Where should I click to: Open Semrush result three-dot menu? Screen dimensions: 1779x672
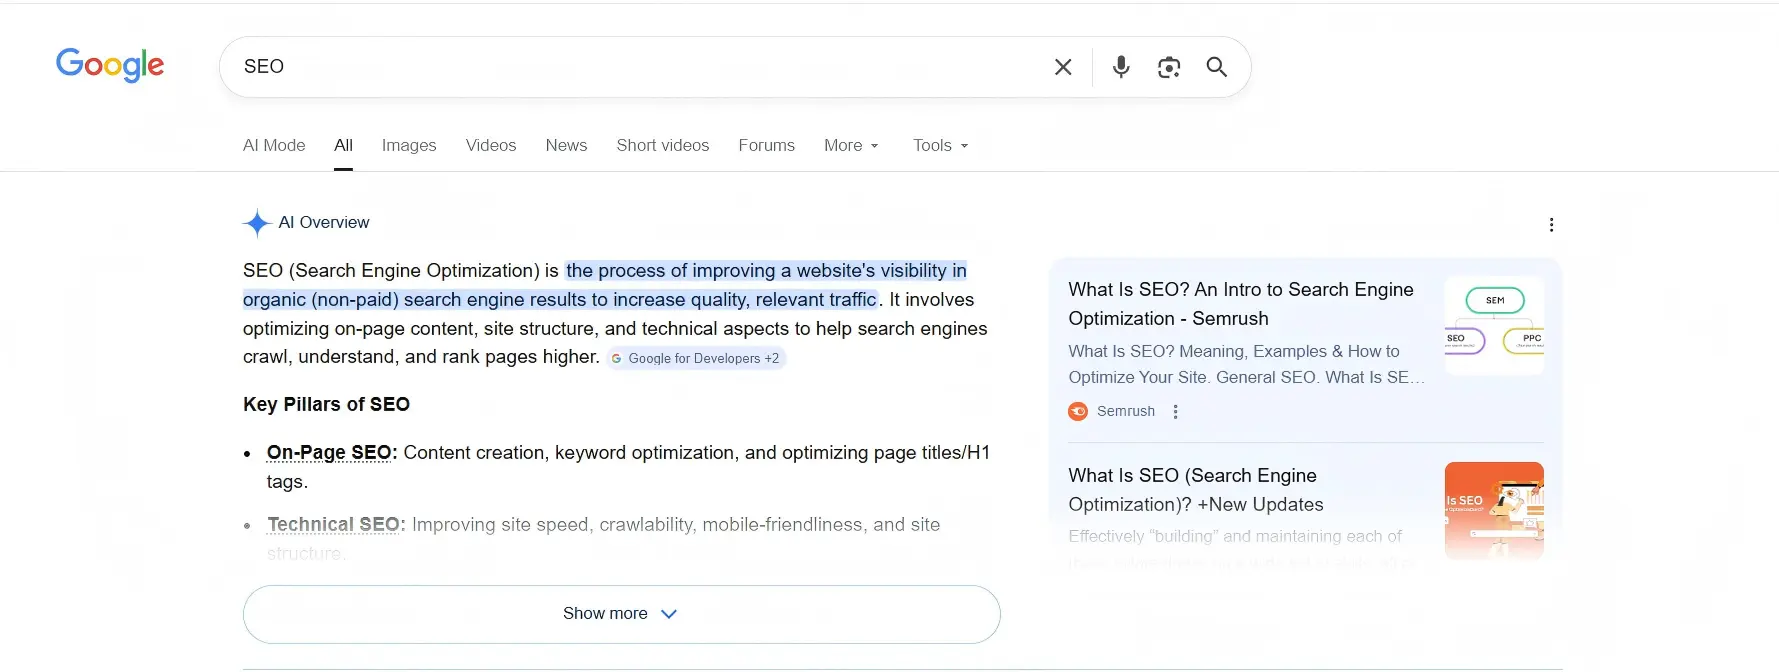(1175, 411)
